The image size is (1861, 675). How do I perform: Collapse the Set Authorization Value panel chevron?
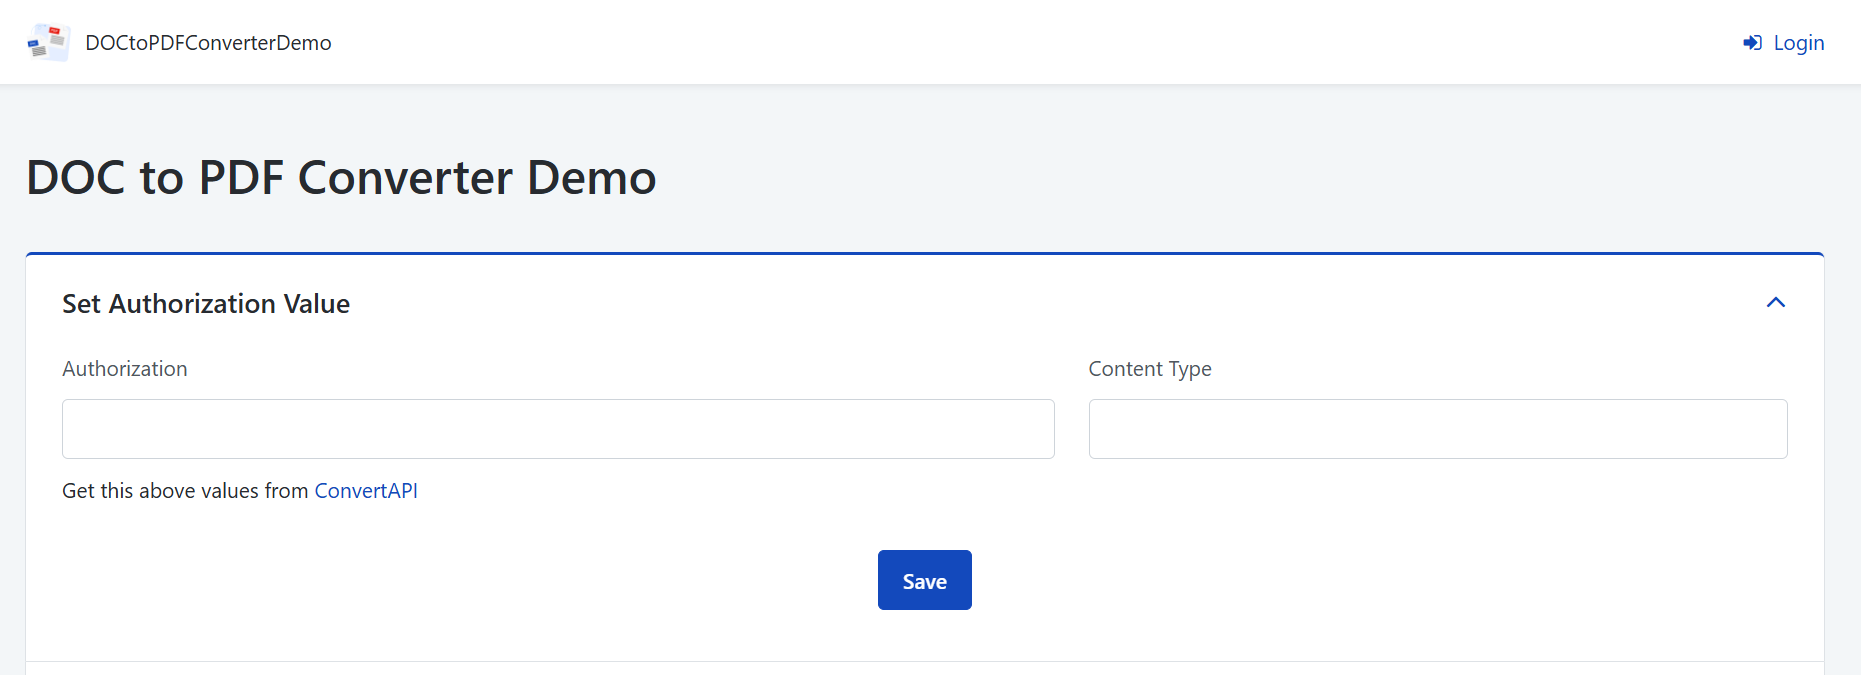pyautogui.click(x=1775, y=303)
